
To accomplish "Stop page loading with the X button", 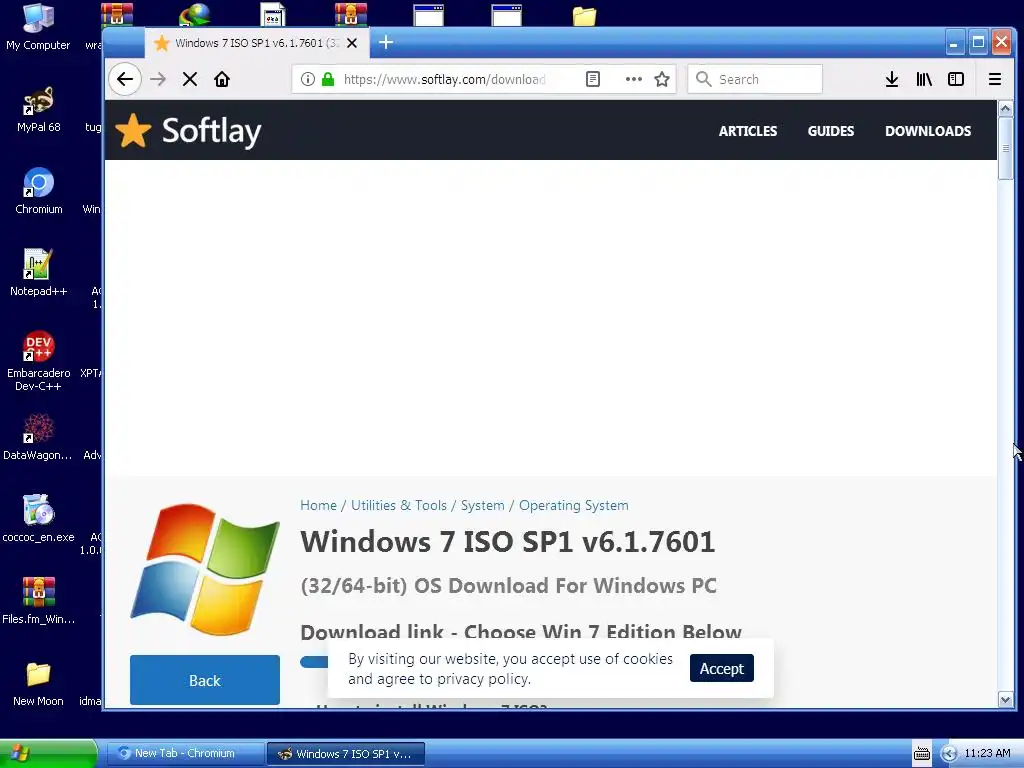I will [x=190, y=80].
